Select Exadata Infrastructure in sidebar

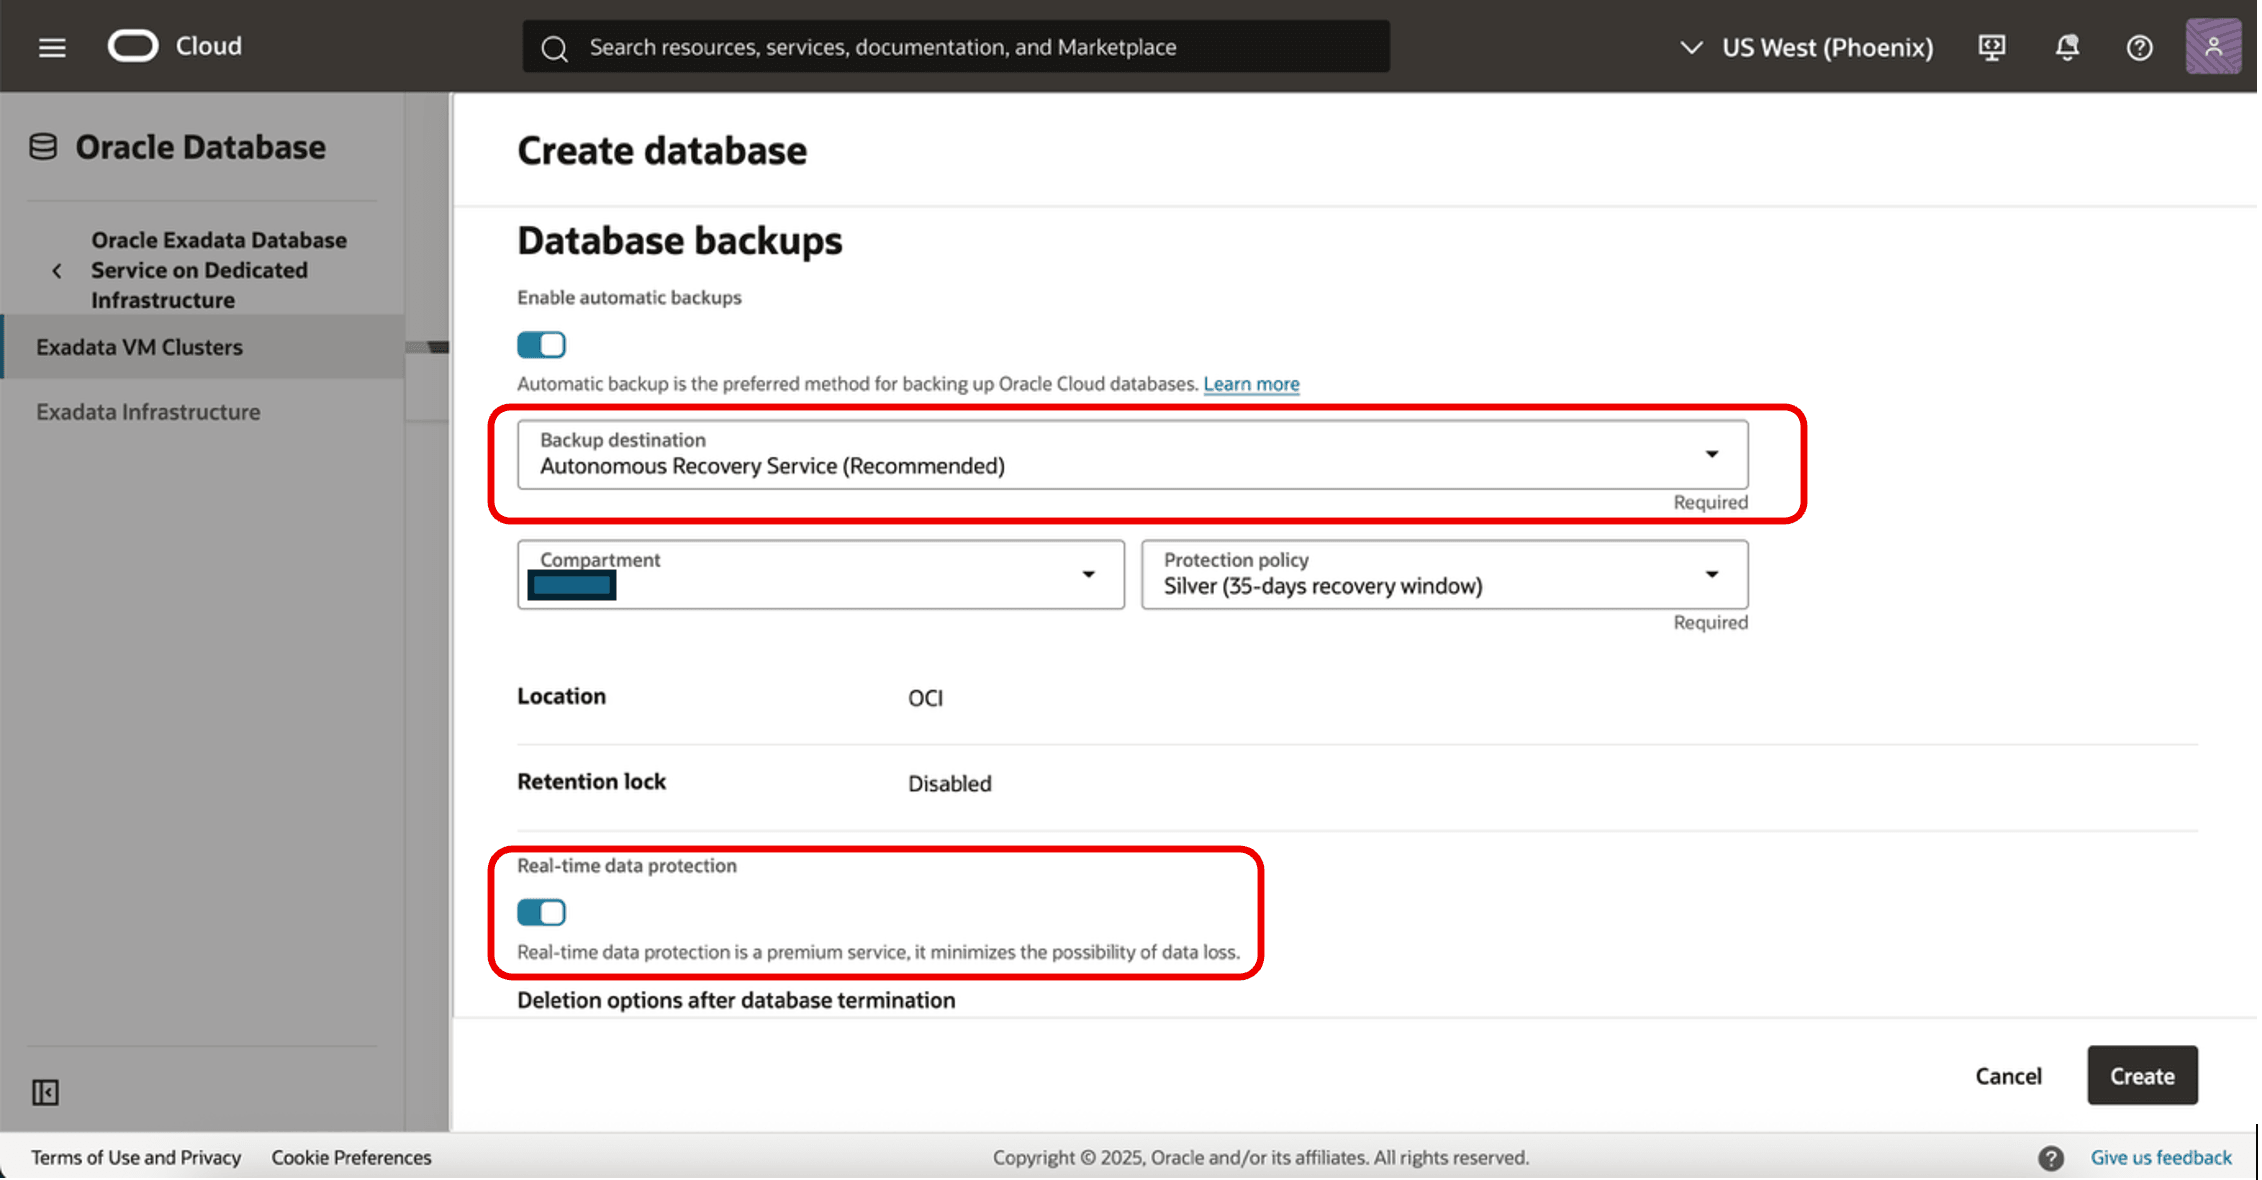(148, 412)
